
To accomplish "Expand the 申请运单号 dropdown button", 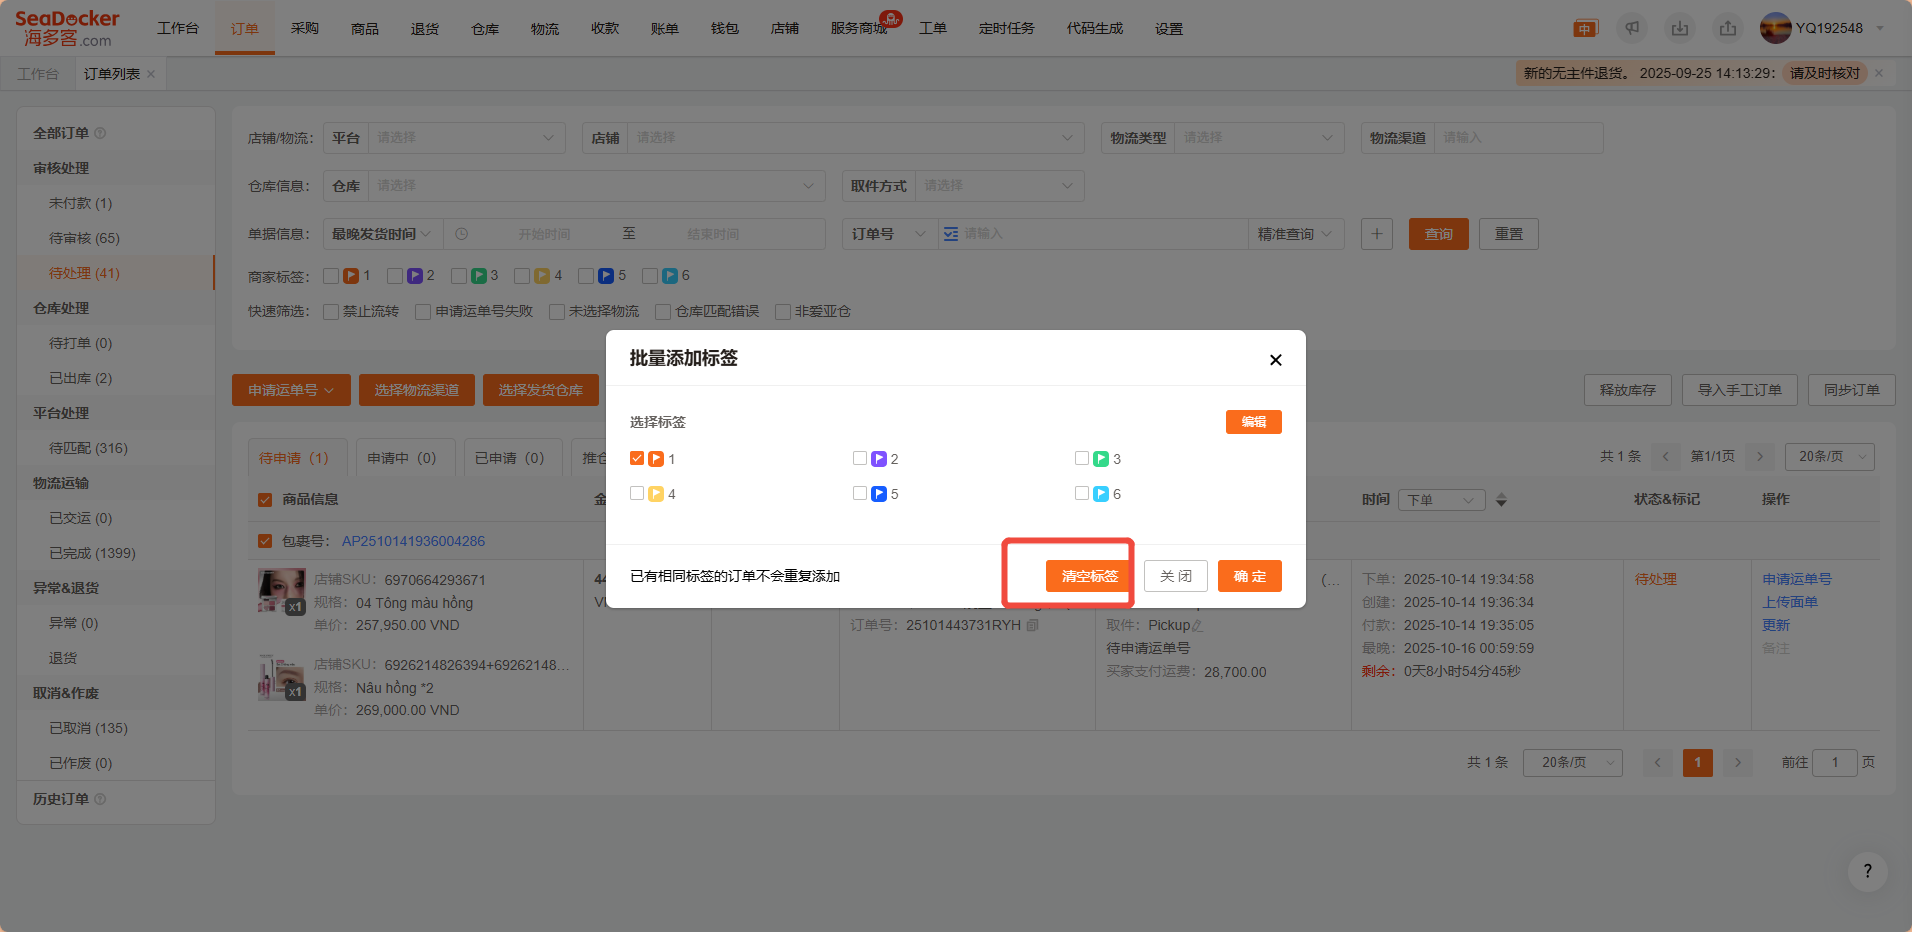I will [291, 390].
